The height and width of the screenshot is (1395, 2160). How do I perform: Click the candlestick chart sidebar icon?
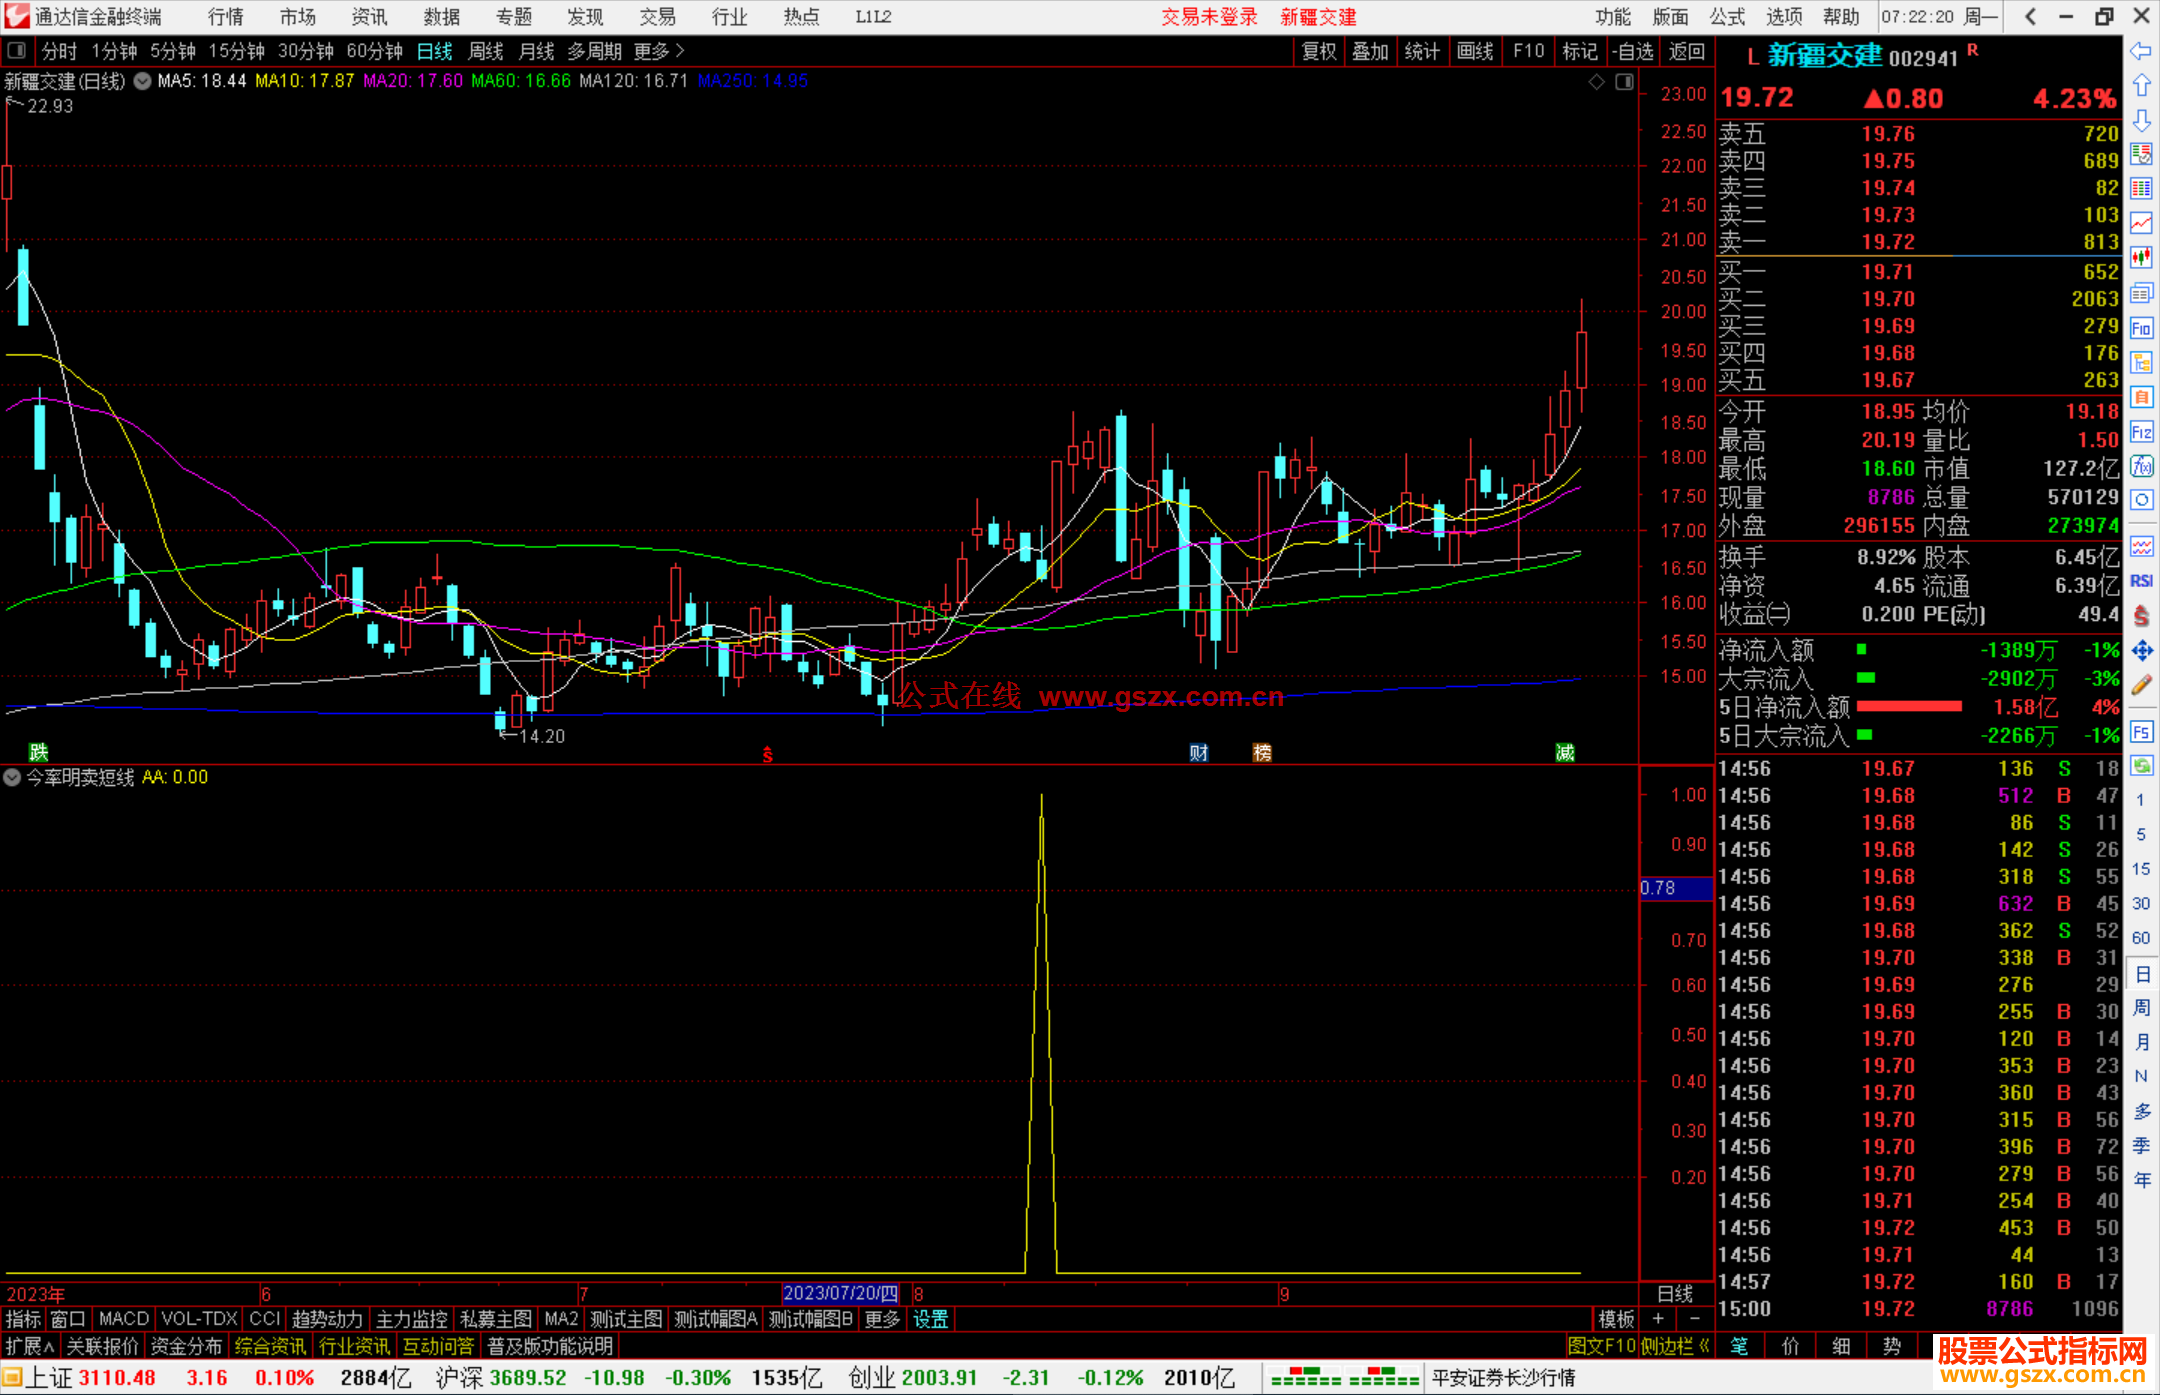pyautogui.click(x=2141, y=258)
